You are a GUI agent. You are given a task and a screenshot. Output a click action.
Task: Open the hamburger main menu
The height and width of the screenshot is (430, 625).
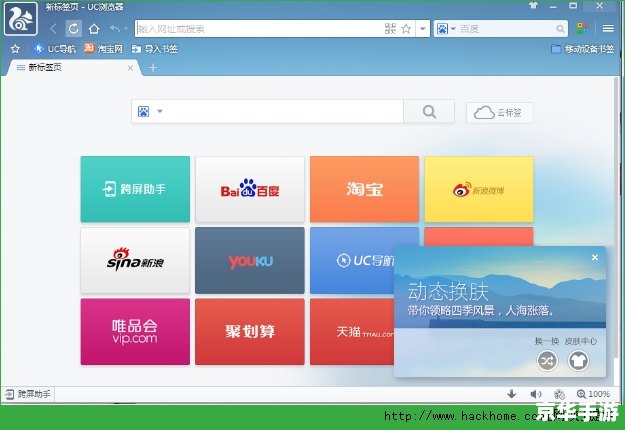coord(608,28)
